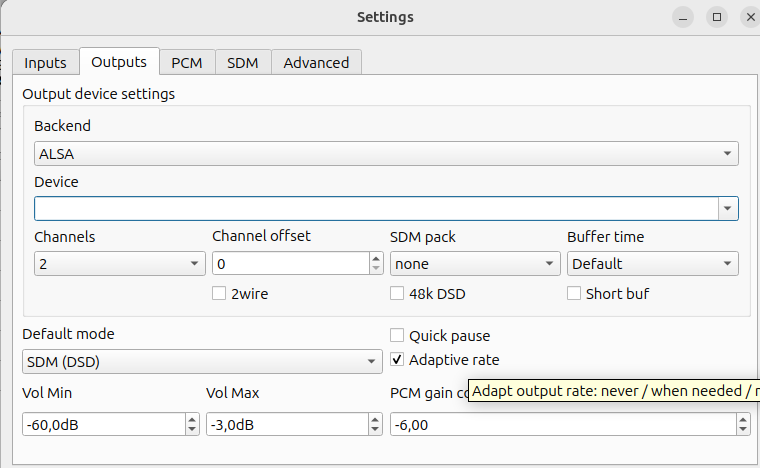Viewport: 760px width, 468px height.
Task: Toggle the Quick pause checkbox
Action: tap(397, 336)
